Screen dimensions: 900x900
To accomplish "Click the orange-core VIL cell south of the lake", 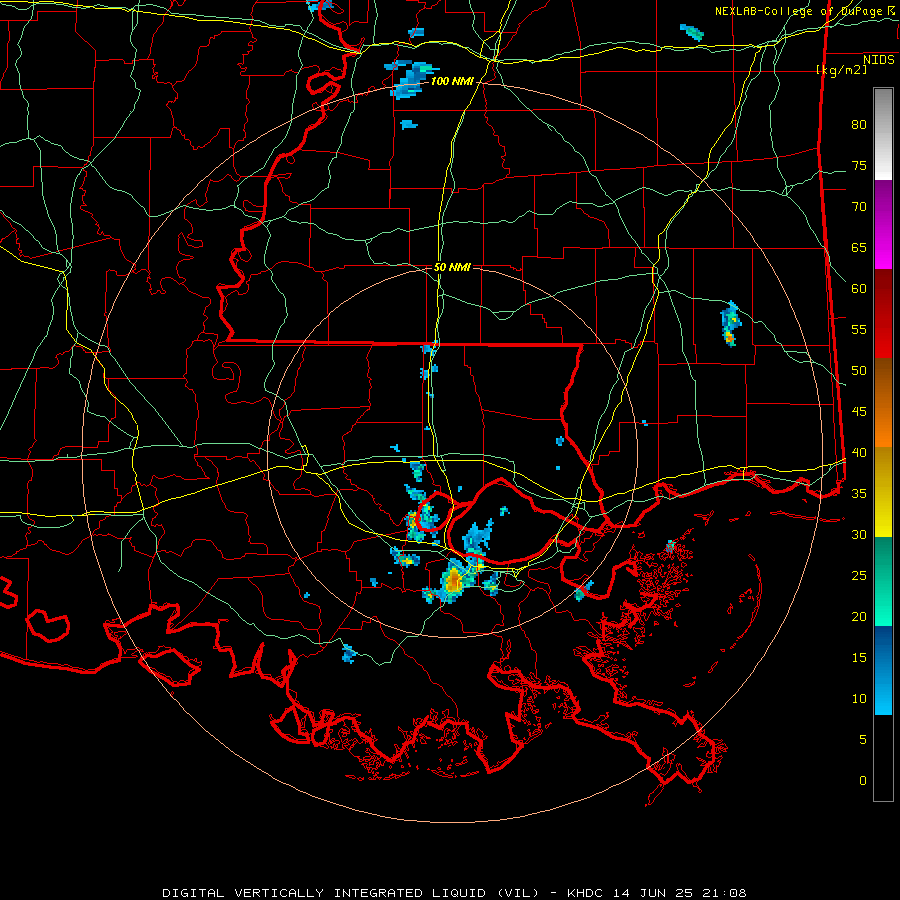I will click(x=453, y=581).
